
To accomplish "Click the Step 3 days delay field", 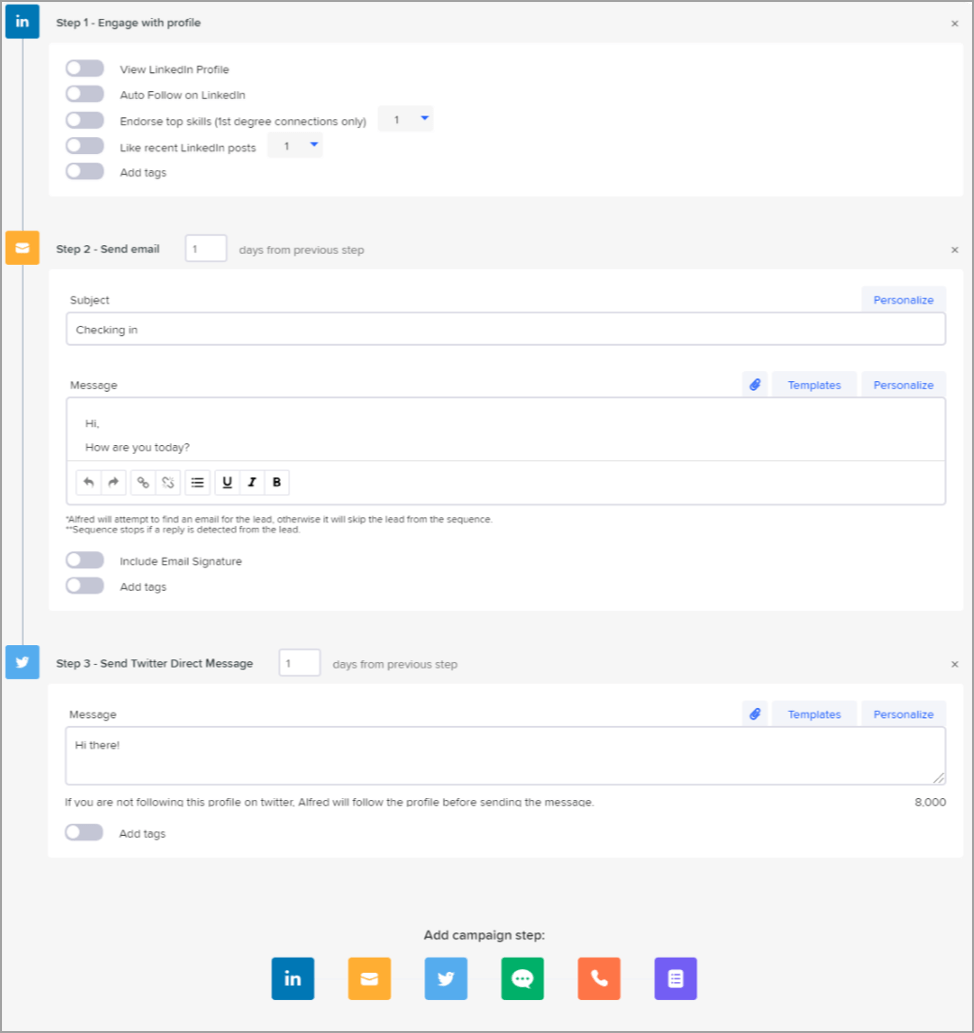I will 299,663.
